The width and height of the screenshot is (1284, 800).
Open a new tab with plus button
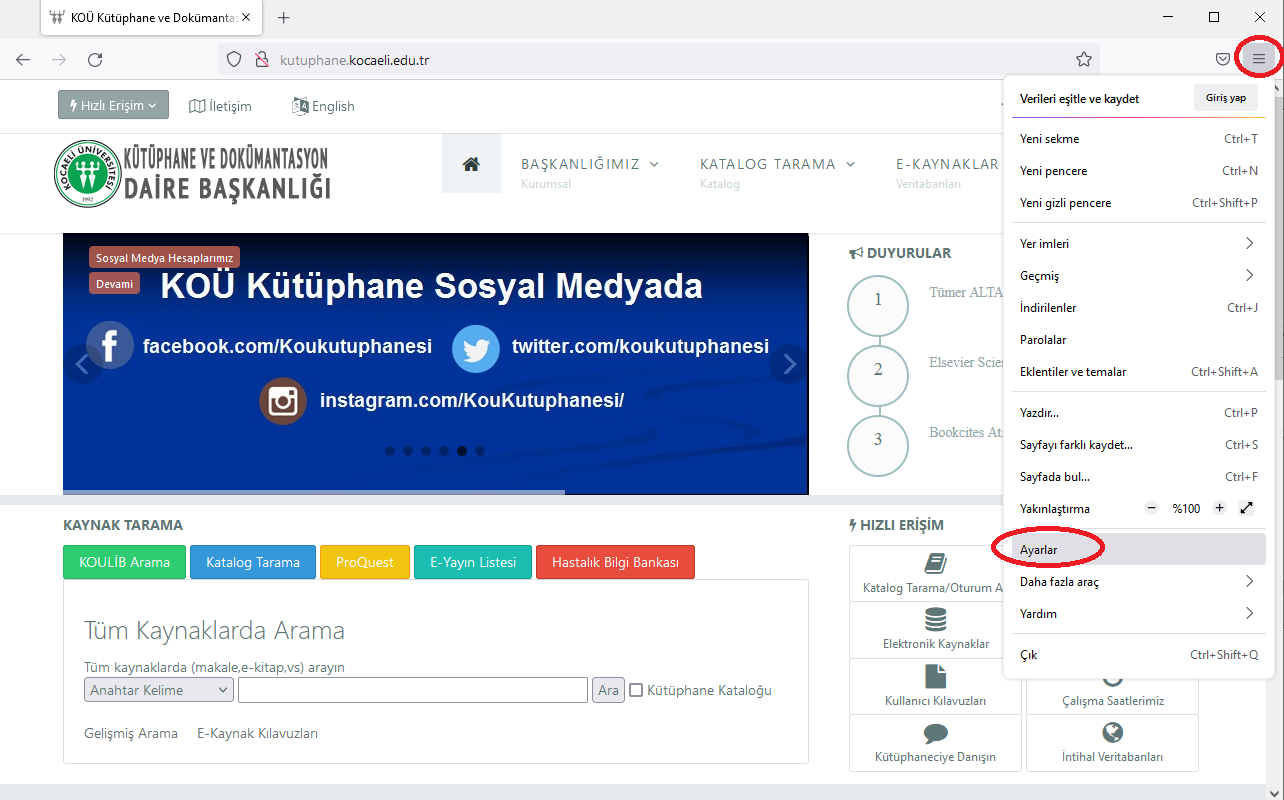284,18
